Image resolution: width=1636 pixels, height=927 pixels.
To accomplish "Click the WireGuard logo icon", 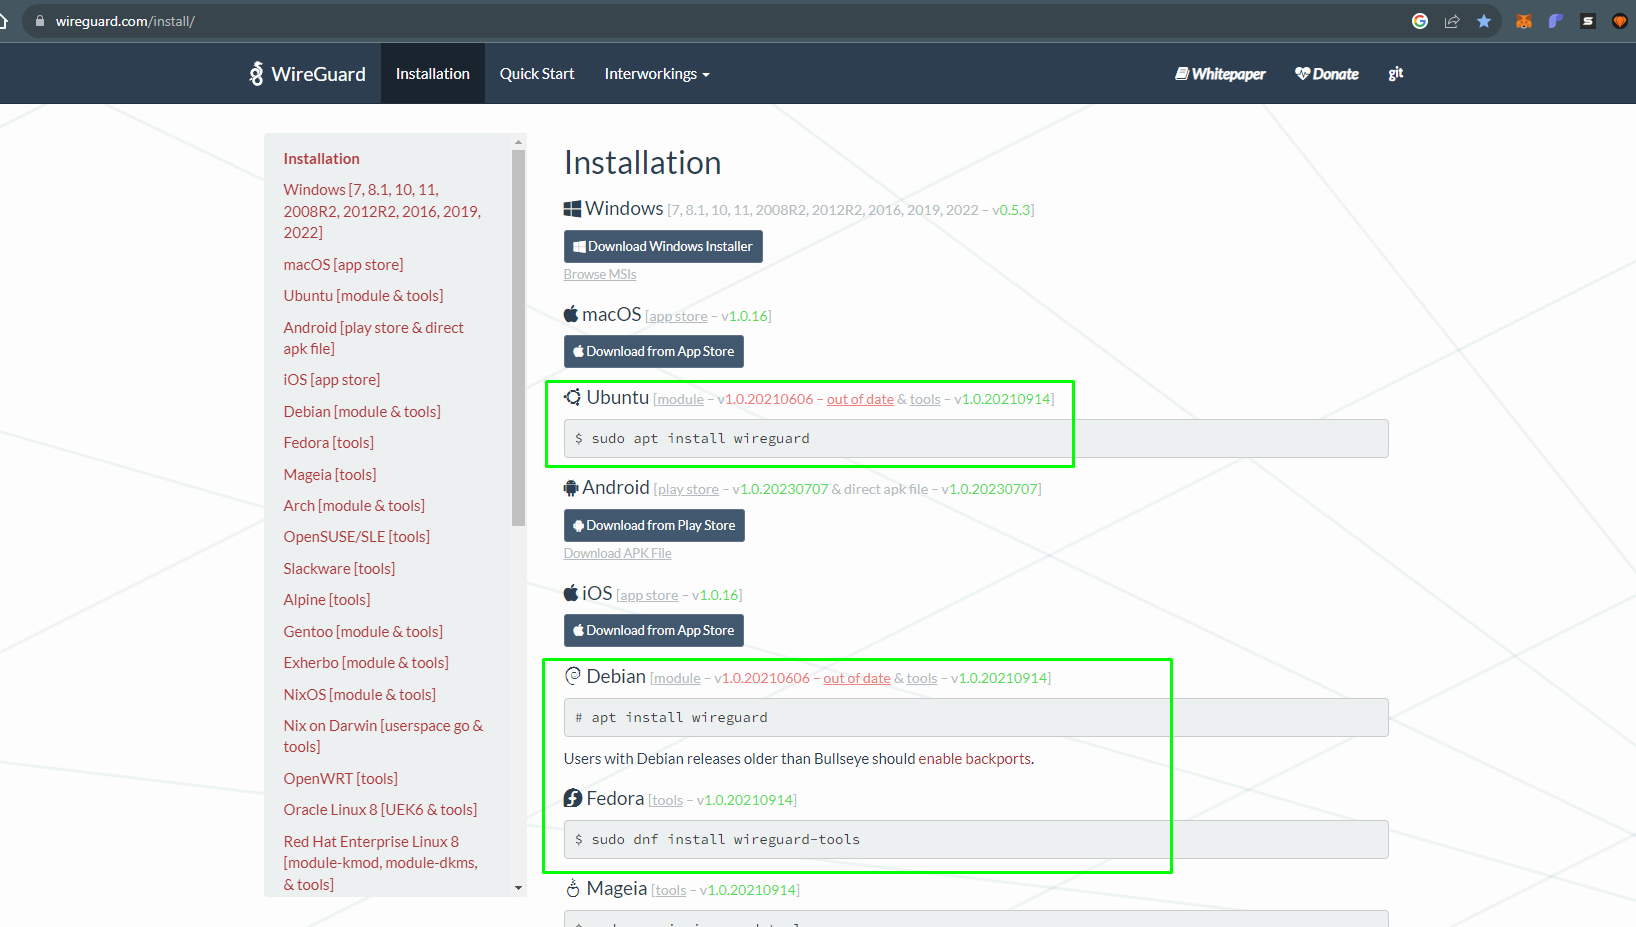I will [257, 74].
